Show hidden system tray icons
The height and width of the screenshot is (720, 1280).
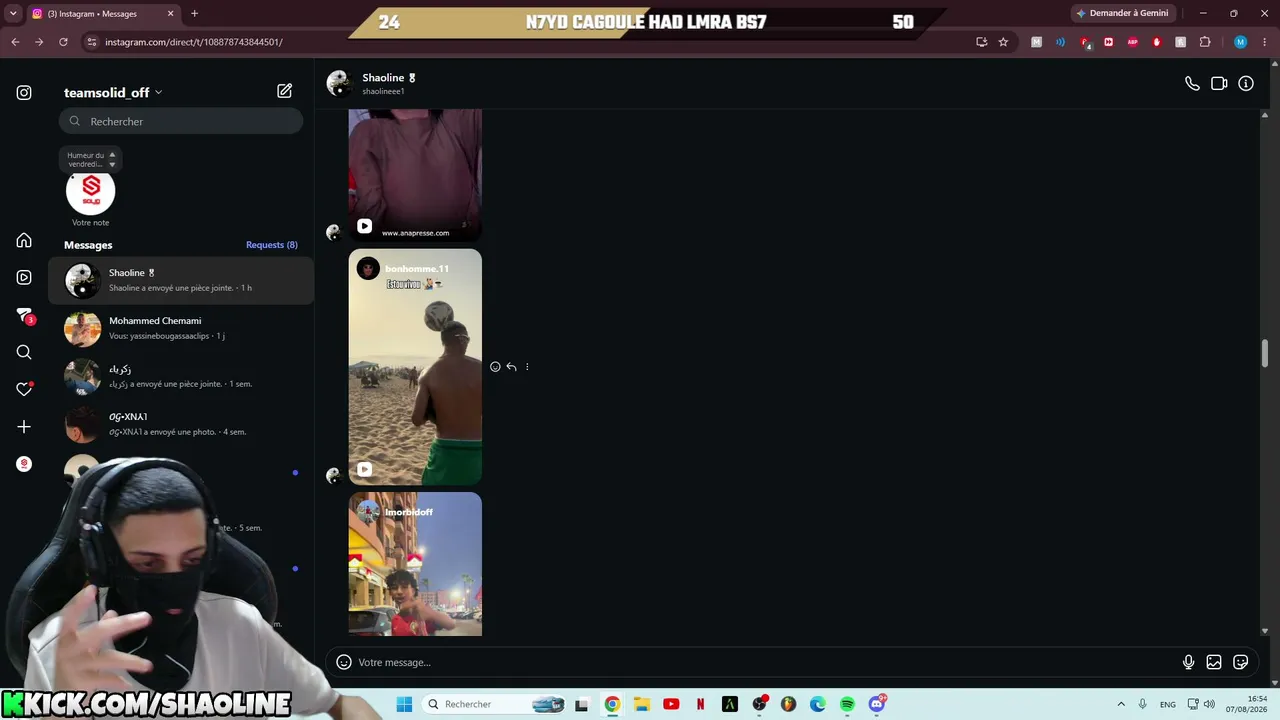pyautogui.click(x=1121, y=704)
